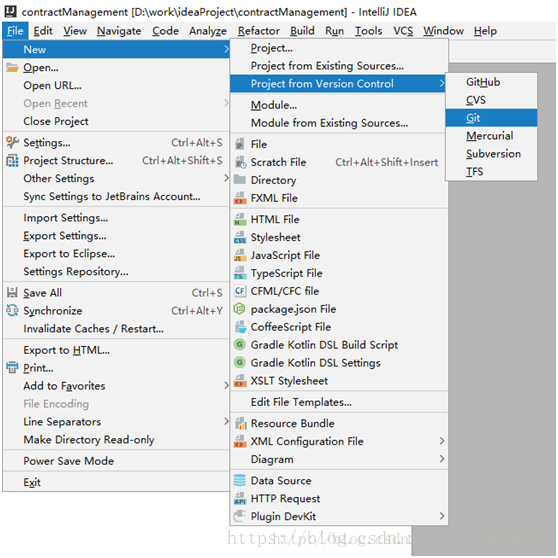Open the Navigate menu
The image size is (558, 558).
tap(119, 31)
